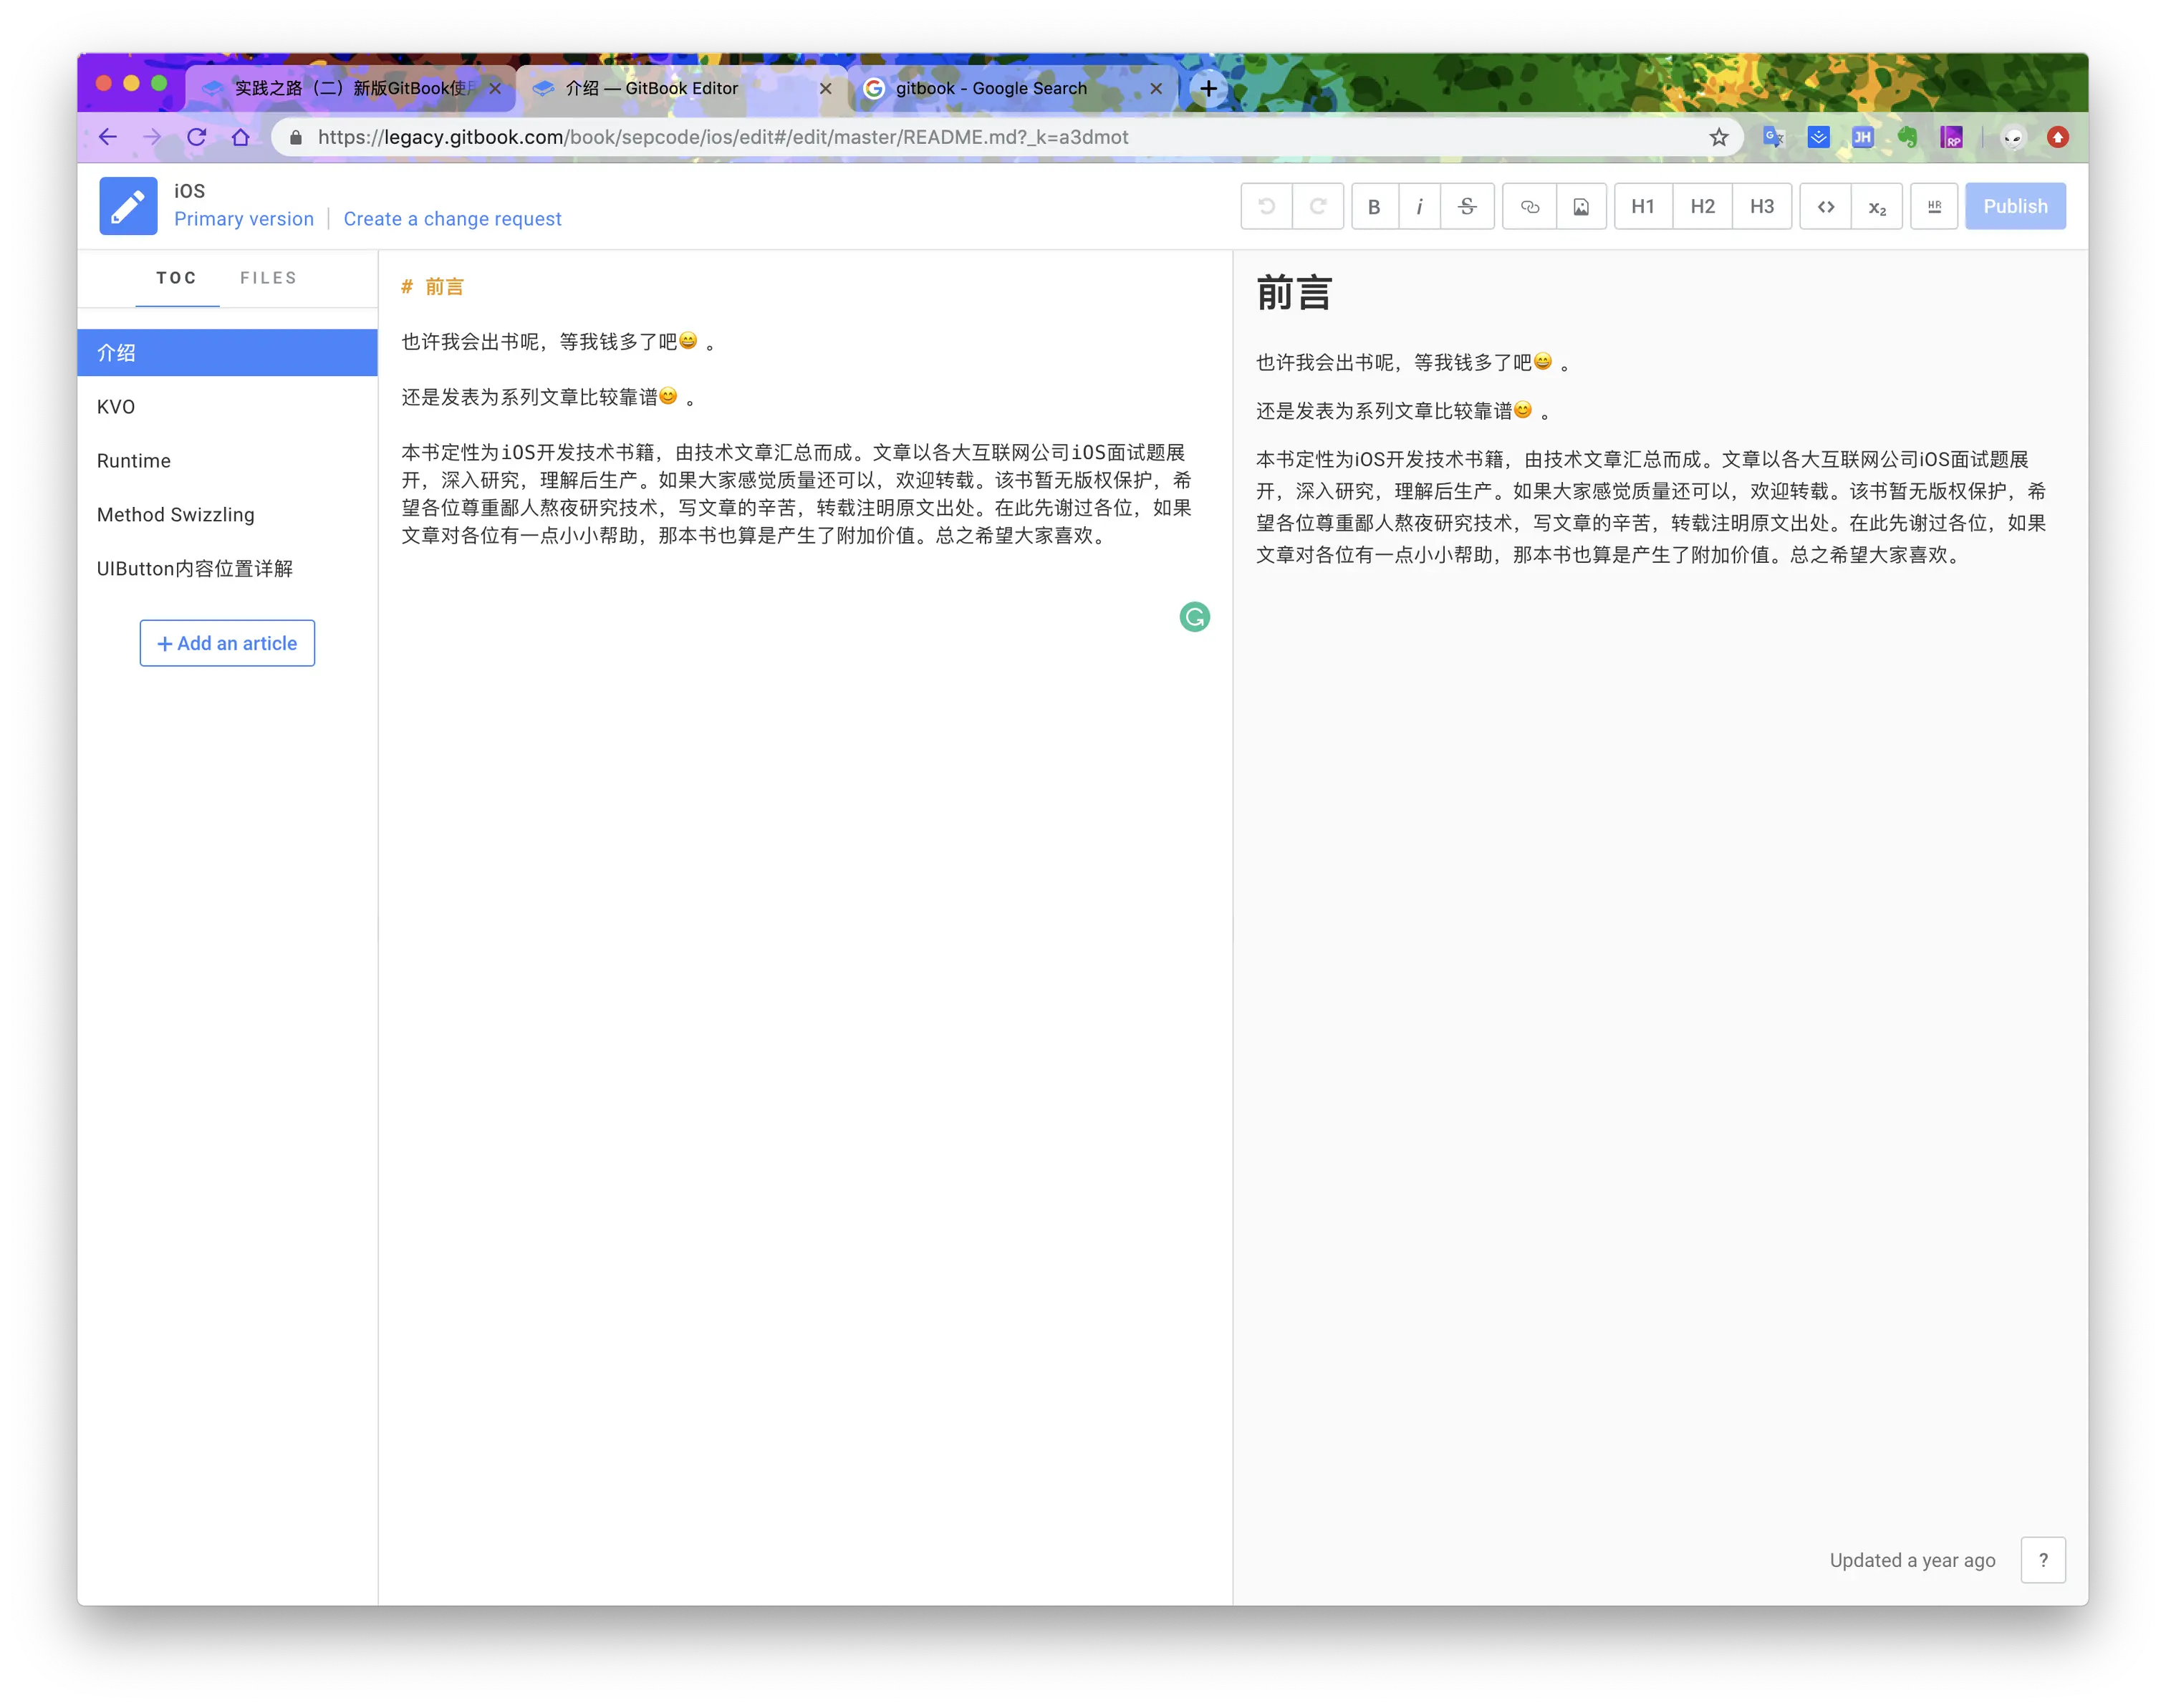
Task: Apply subscript formatting
Action: point(1877,207)
